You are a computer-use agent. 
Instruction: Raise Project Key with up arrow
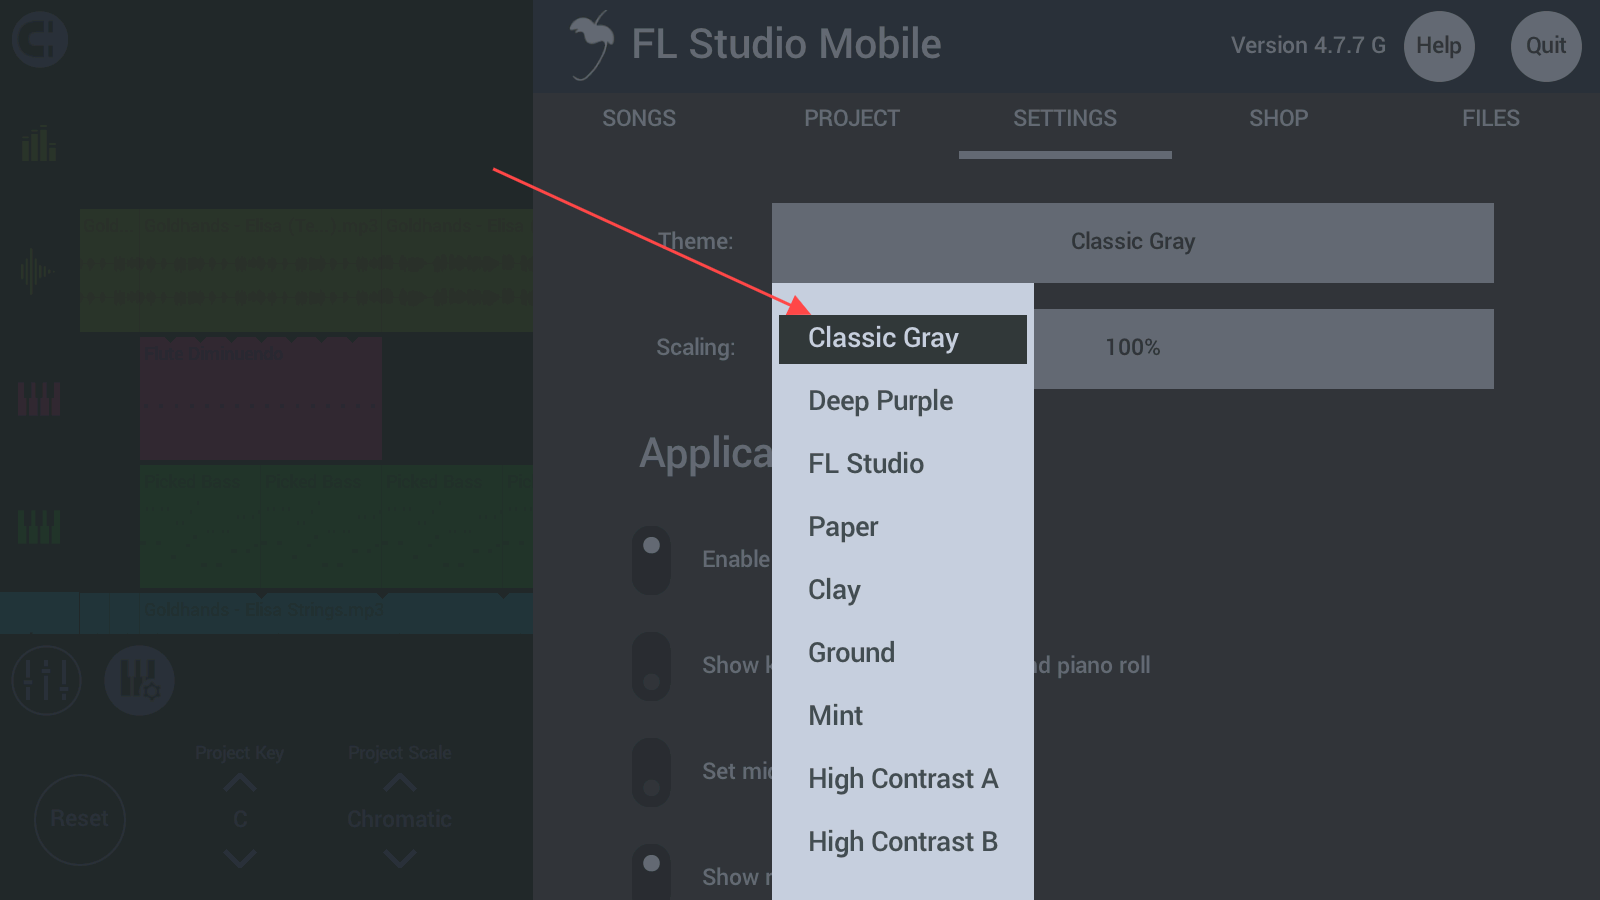pyautogui.click(x=240, y=784)
